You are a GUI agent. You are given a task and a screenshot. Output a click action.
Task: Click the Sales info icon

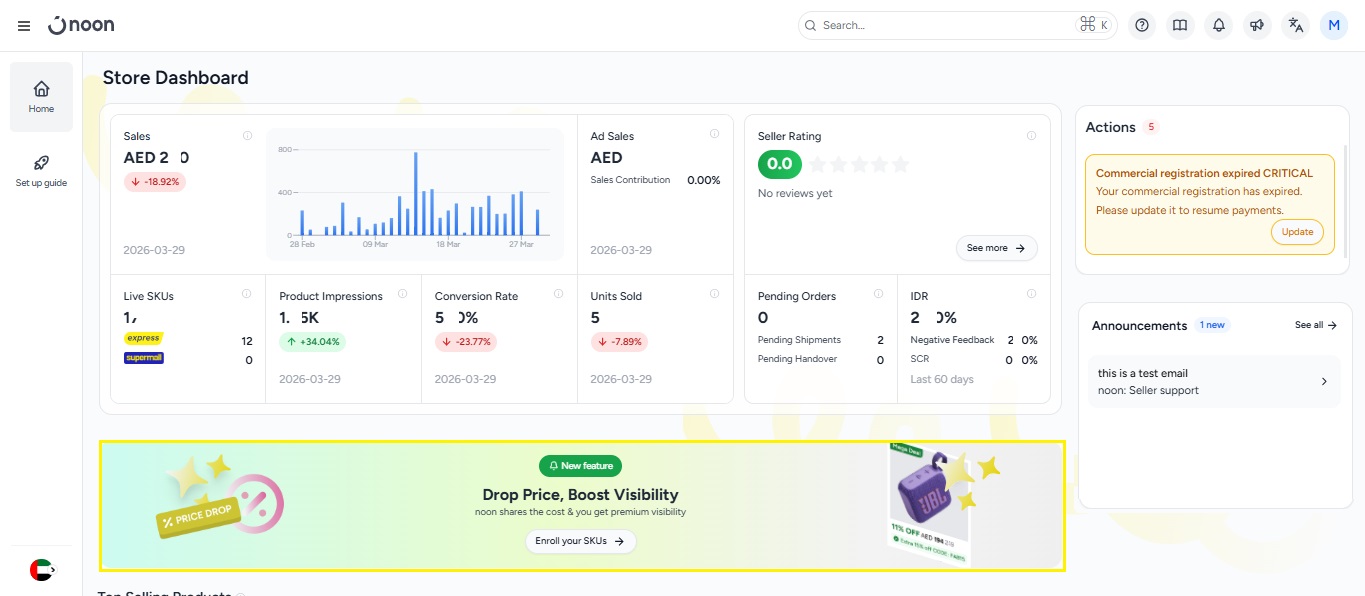(x=247, y=135)
